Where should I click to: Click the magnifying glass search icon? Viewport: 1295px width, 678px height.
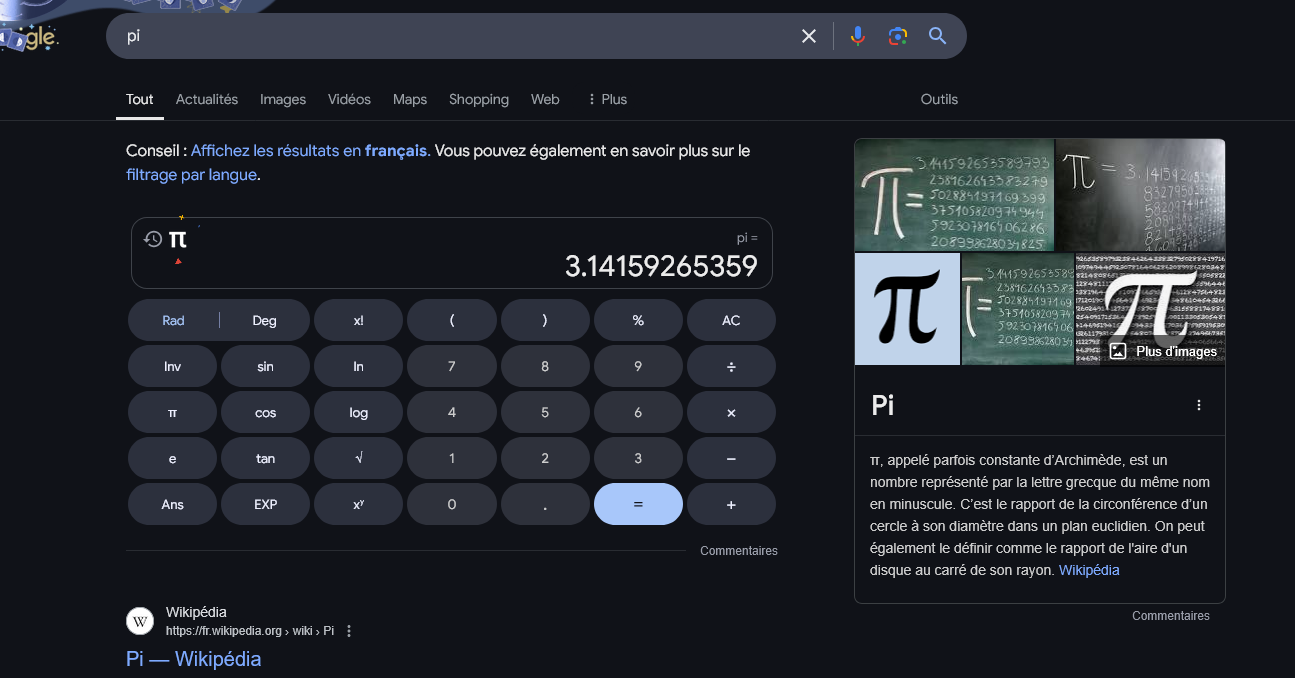937,36
